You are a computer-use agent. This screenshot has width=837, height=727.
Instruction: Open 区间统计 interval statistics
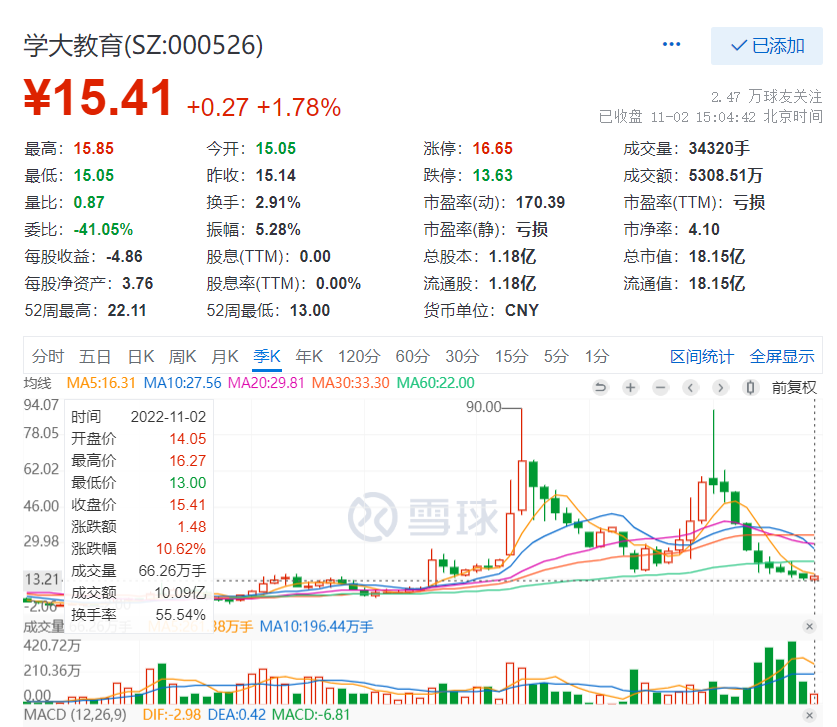(701, 357)
